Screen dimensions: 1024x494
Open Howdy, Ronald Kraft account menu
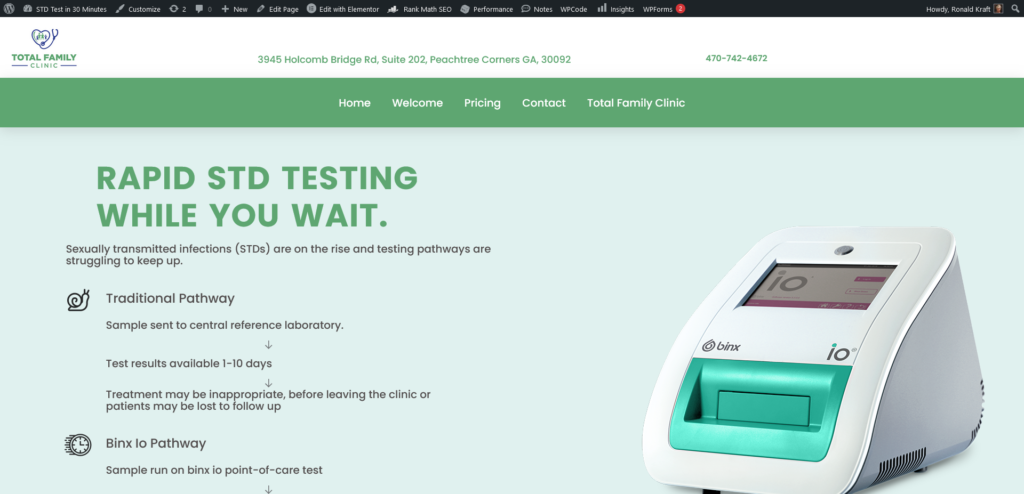coord(965,9)
